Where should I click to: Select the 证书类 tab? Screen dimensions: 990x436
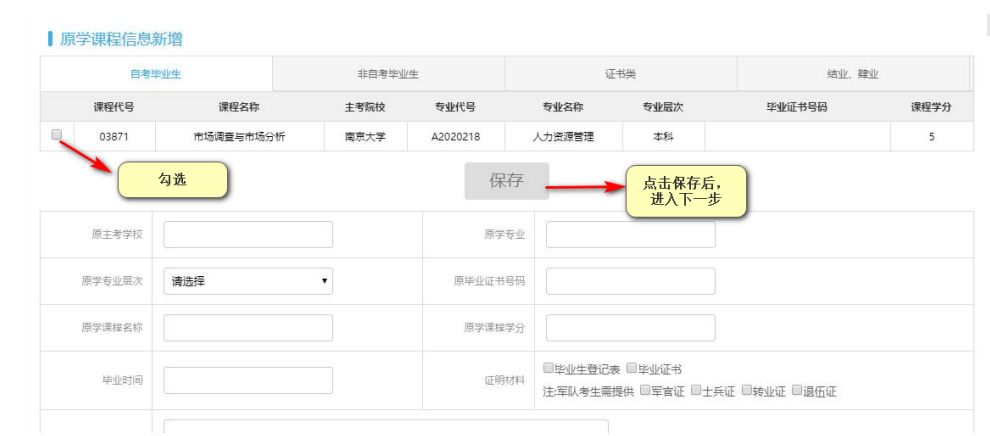(620, 74)
